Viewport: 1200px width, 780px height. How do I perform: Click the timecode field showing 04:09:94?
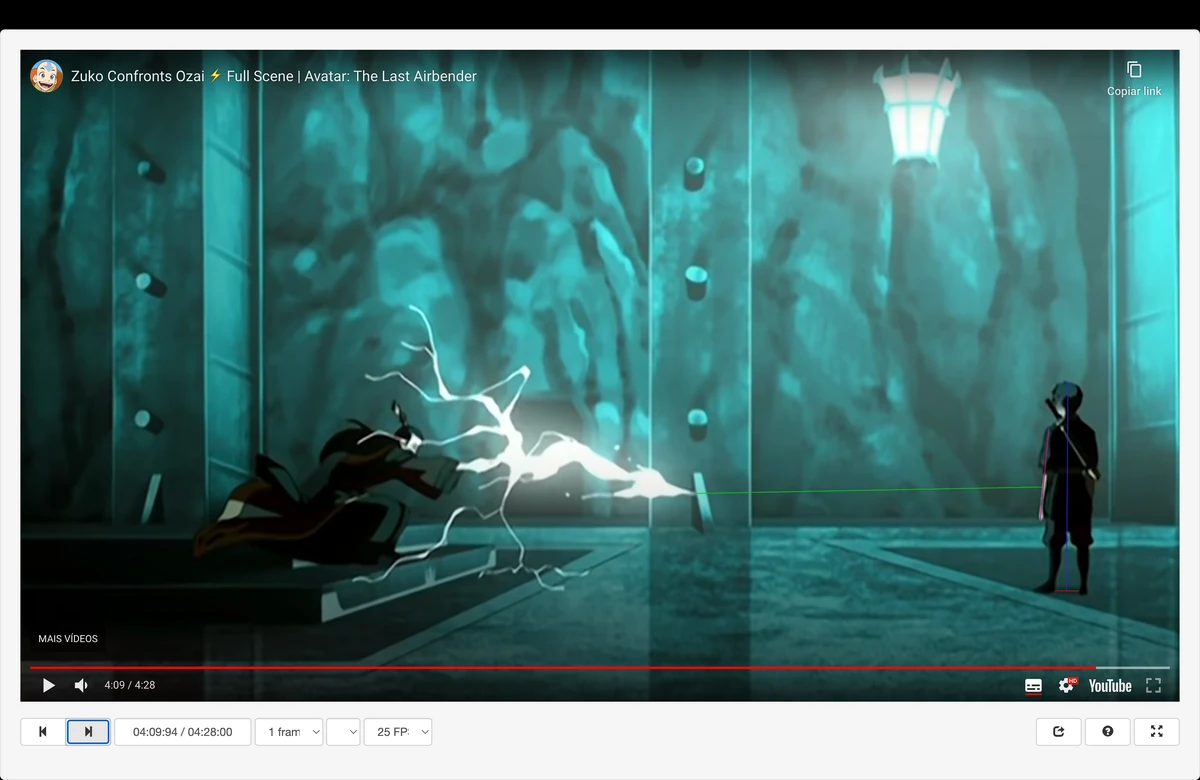[x=183, y=731]
